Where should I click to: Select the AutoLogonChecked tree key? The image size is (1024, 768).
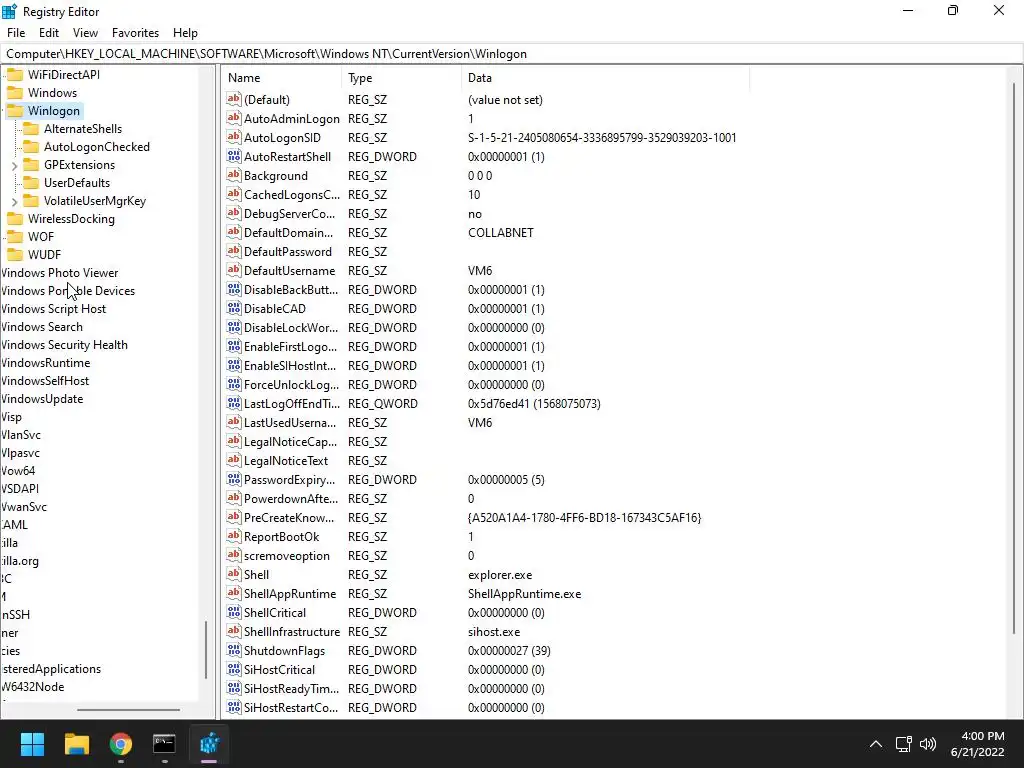97,147
